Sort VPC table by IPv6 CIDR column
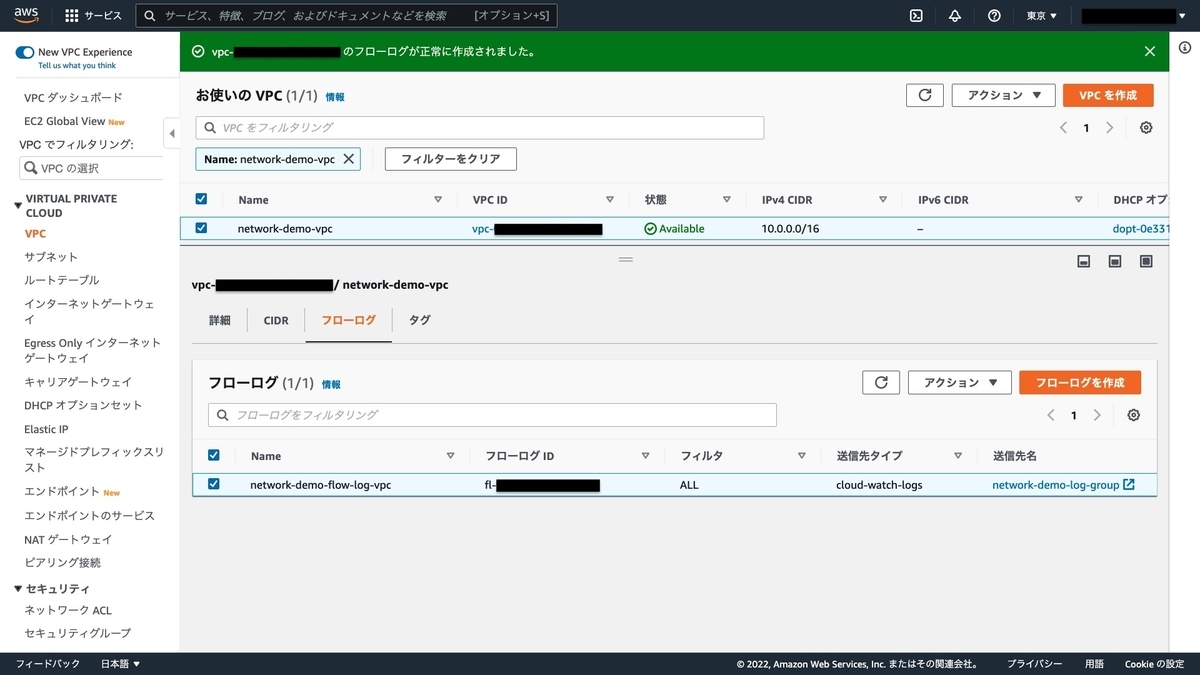 1079,200
